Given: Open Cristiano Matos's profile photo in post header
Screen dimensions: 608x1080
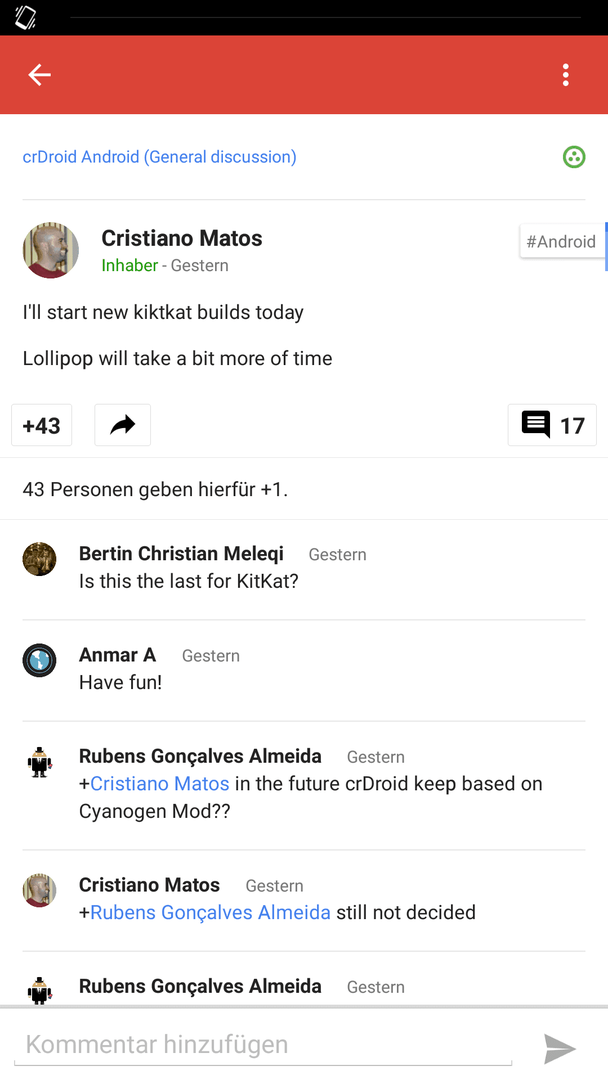Looking at the screenshot, I should [x=50, y=250].
